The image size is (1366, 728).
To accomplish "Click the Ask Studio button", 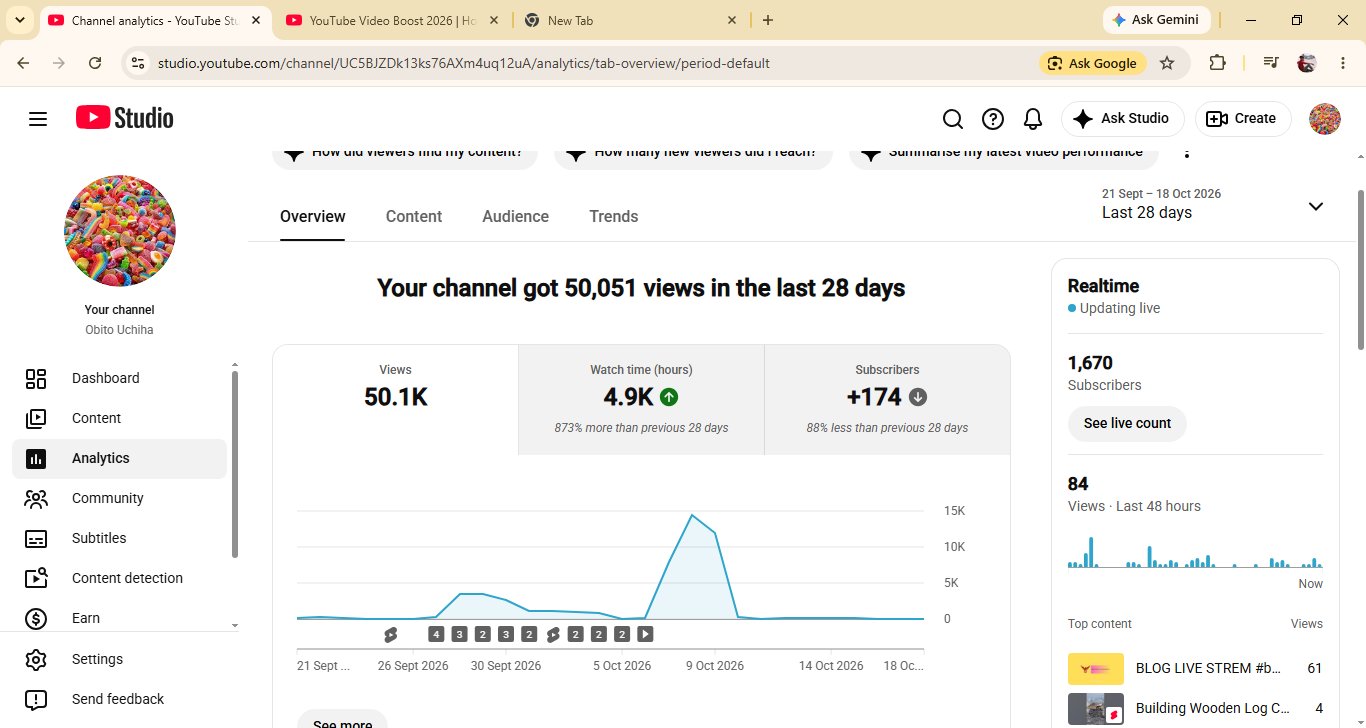I will pos(1122,119).
